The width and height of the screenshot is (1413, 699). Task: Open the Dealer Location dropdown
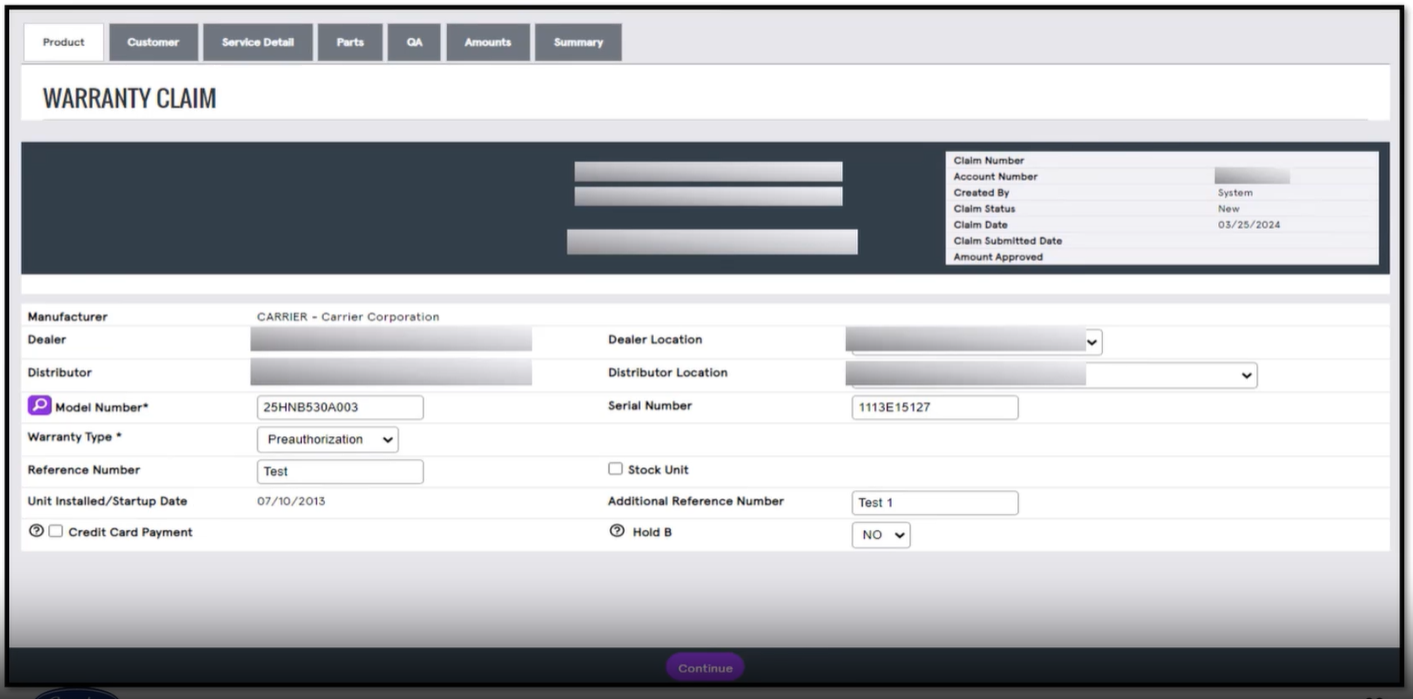click(x=1089, y=341)
